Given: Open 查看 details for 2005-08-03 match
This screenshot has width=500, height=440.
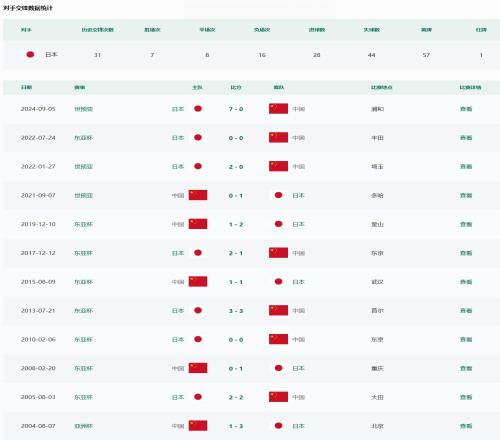Looking at the screenshot, I should click(466, 397).
